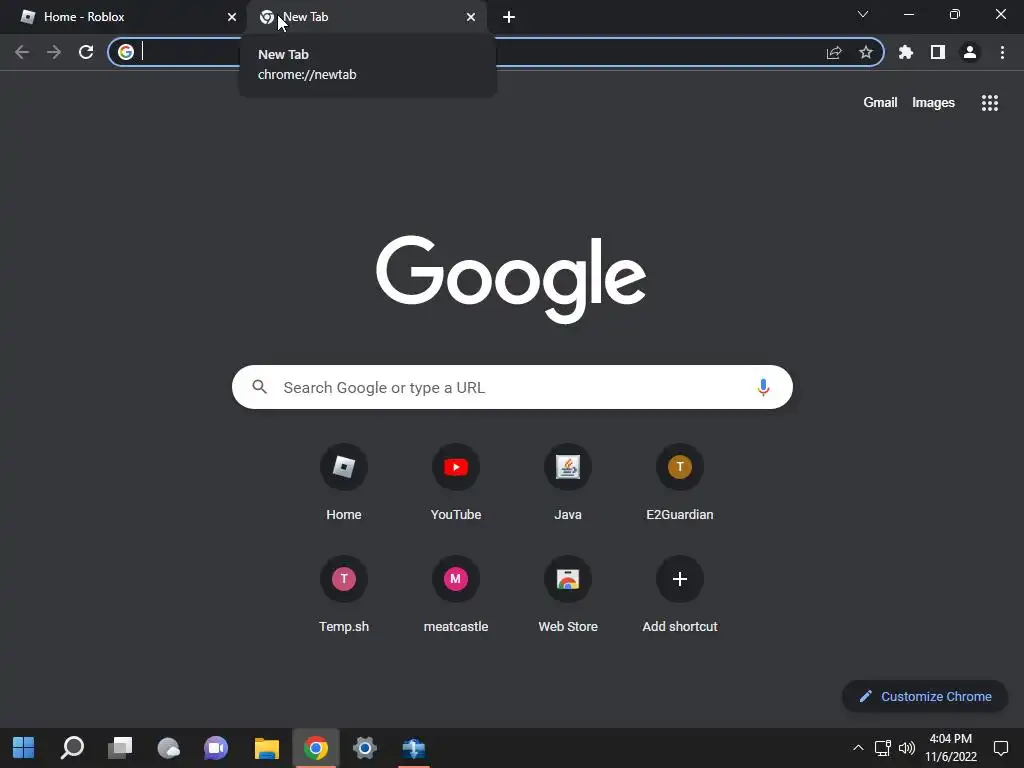
Task: Click the magnifier icon in the search box
Action: (x=259, y=387)
